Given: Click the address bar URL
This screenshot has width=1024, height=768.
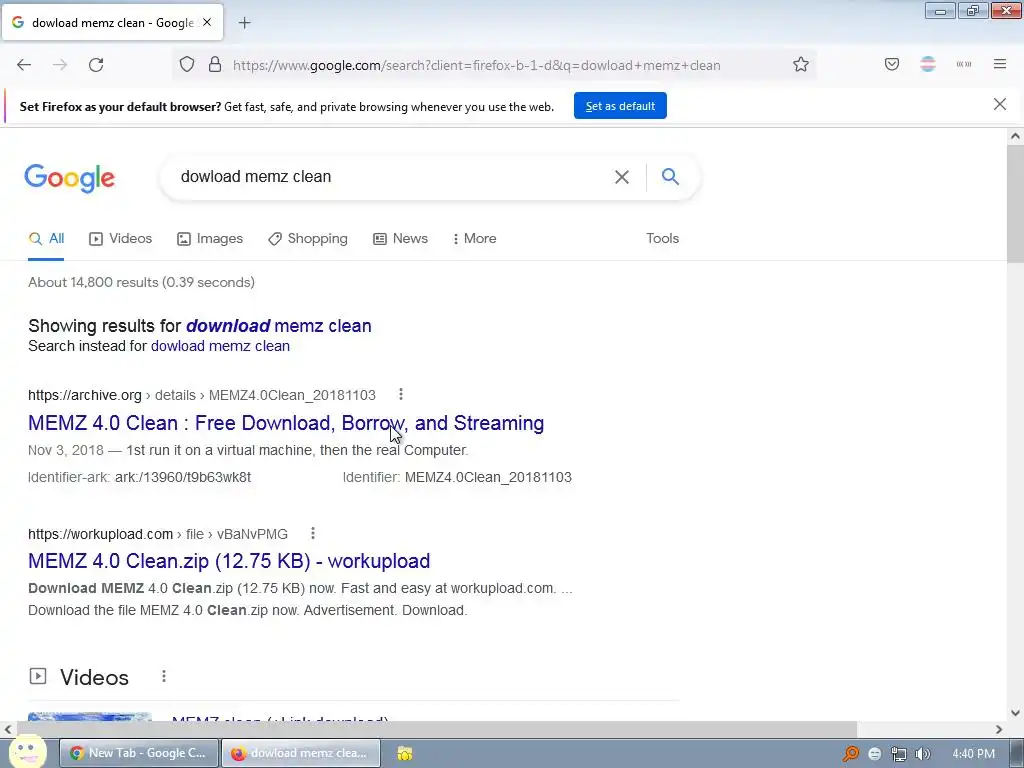Looking at the screenshot, I should (477, 65).
